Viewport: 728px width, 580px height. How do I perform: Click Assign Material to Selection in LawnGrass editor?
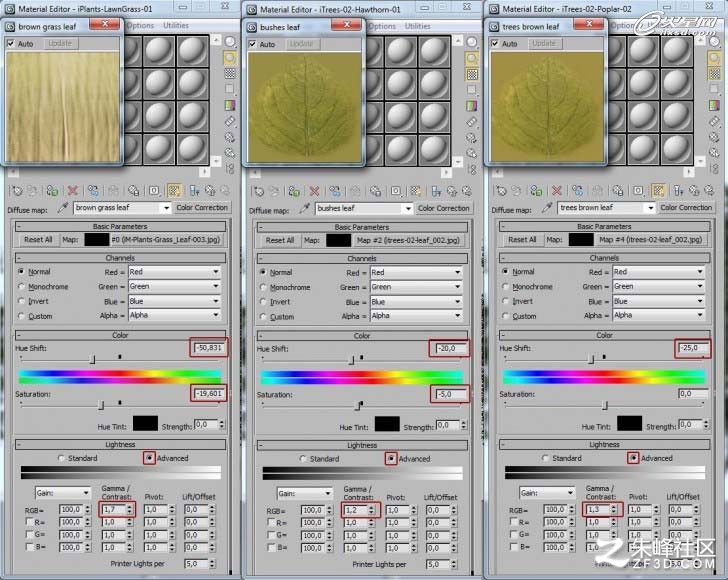pyautogui.click(x=52, y=190)
